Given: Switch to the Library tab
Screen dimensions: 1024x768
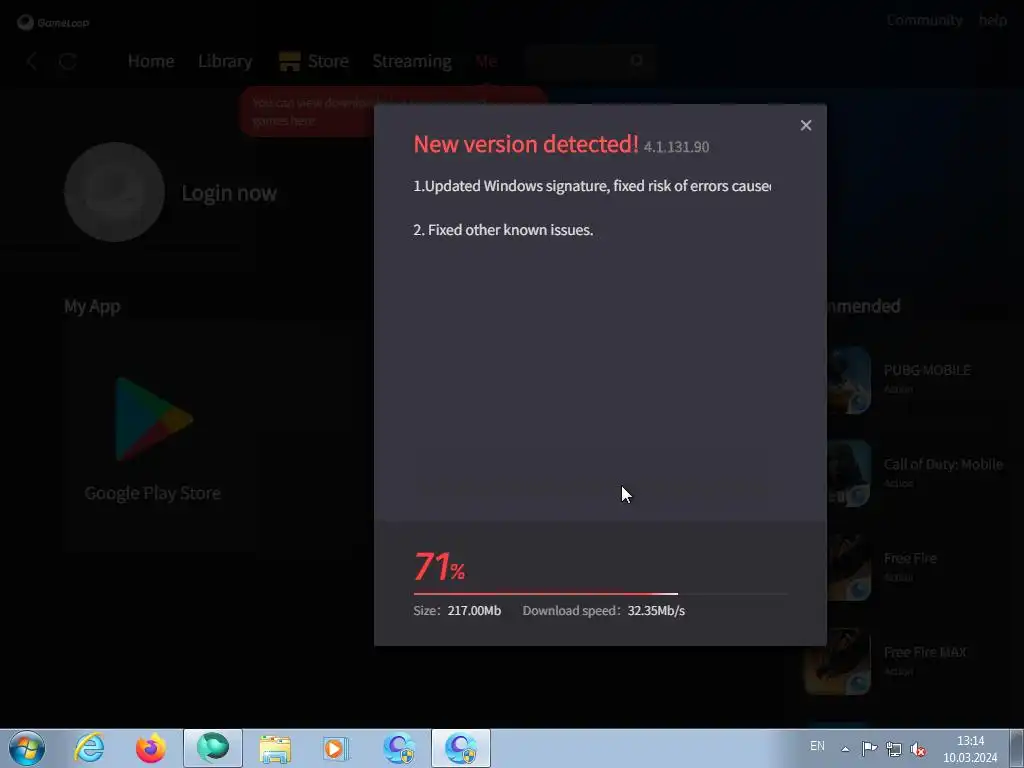Looking at the screenshot, I should (225, 61).
